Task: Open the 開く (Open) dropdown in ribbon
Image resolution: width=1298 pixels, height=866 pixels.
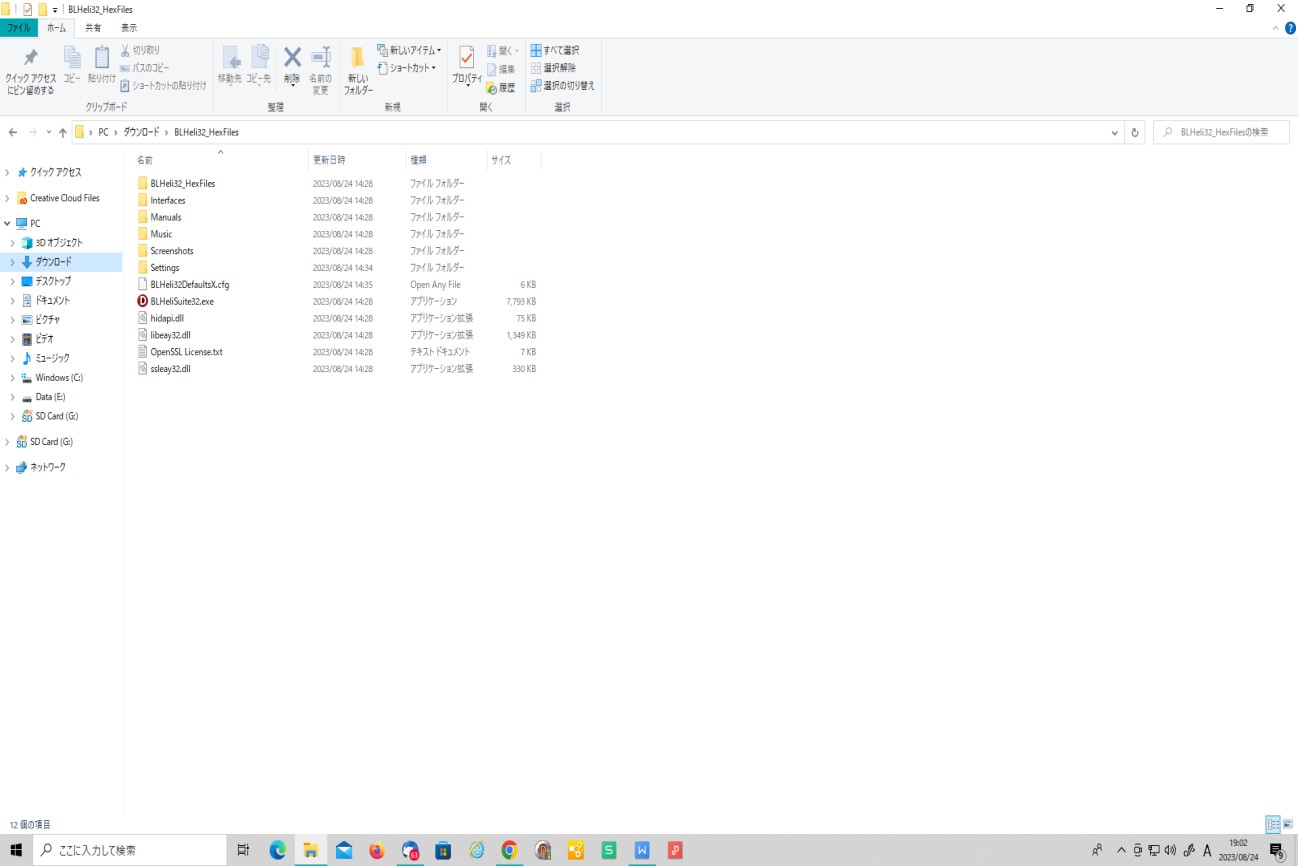Action: point(503,51)
